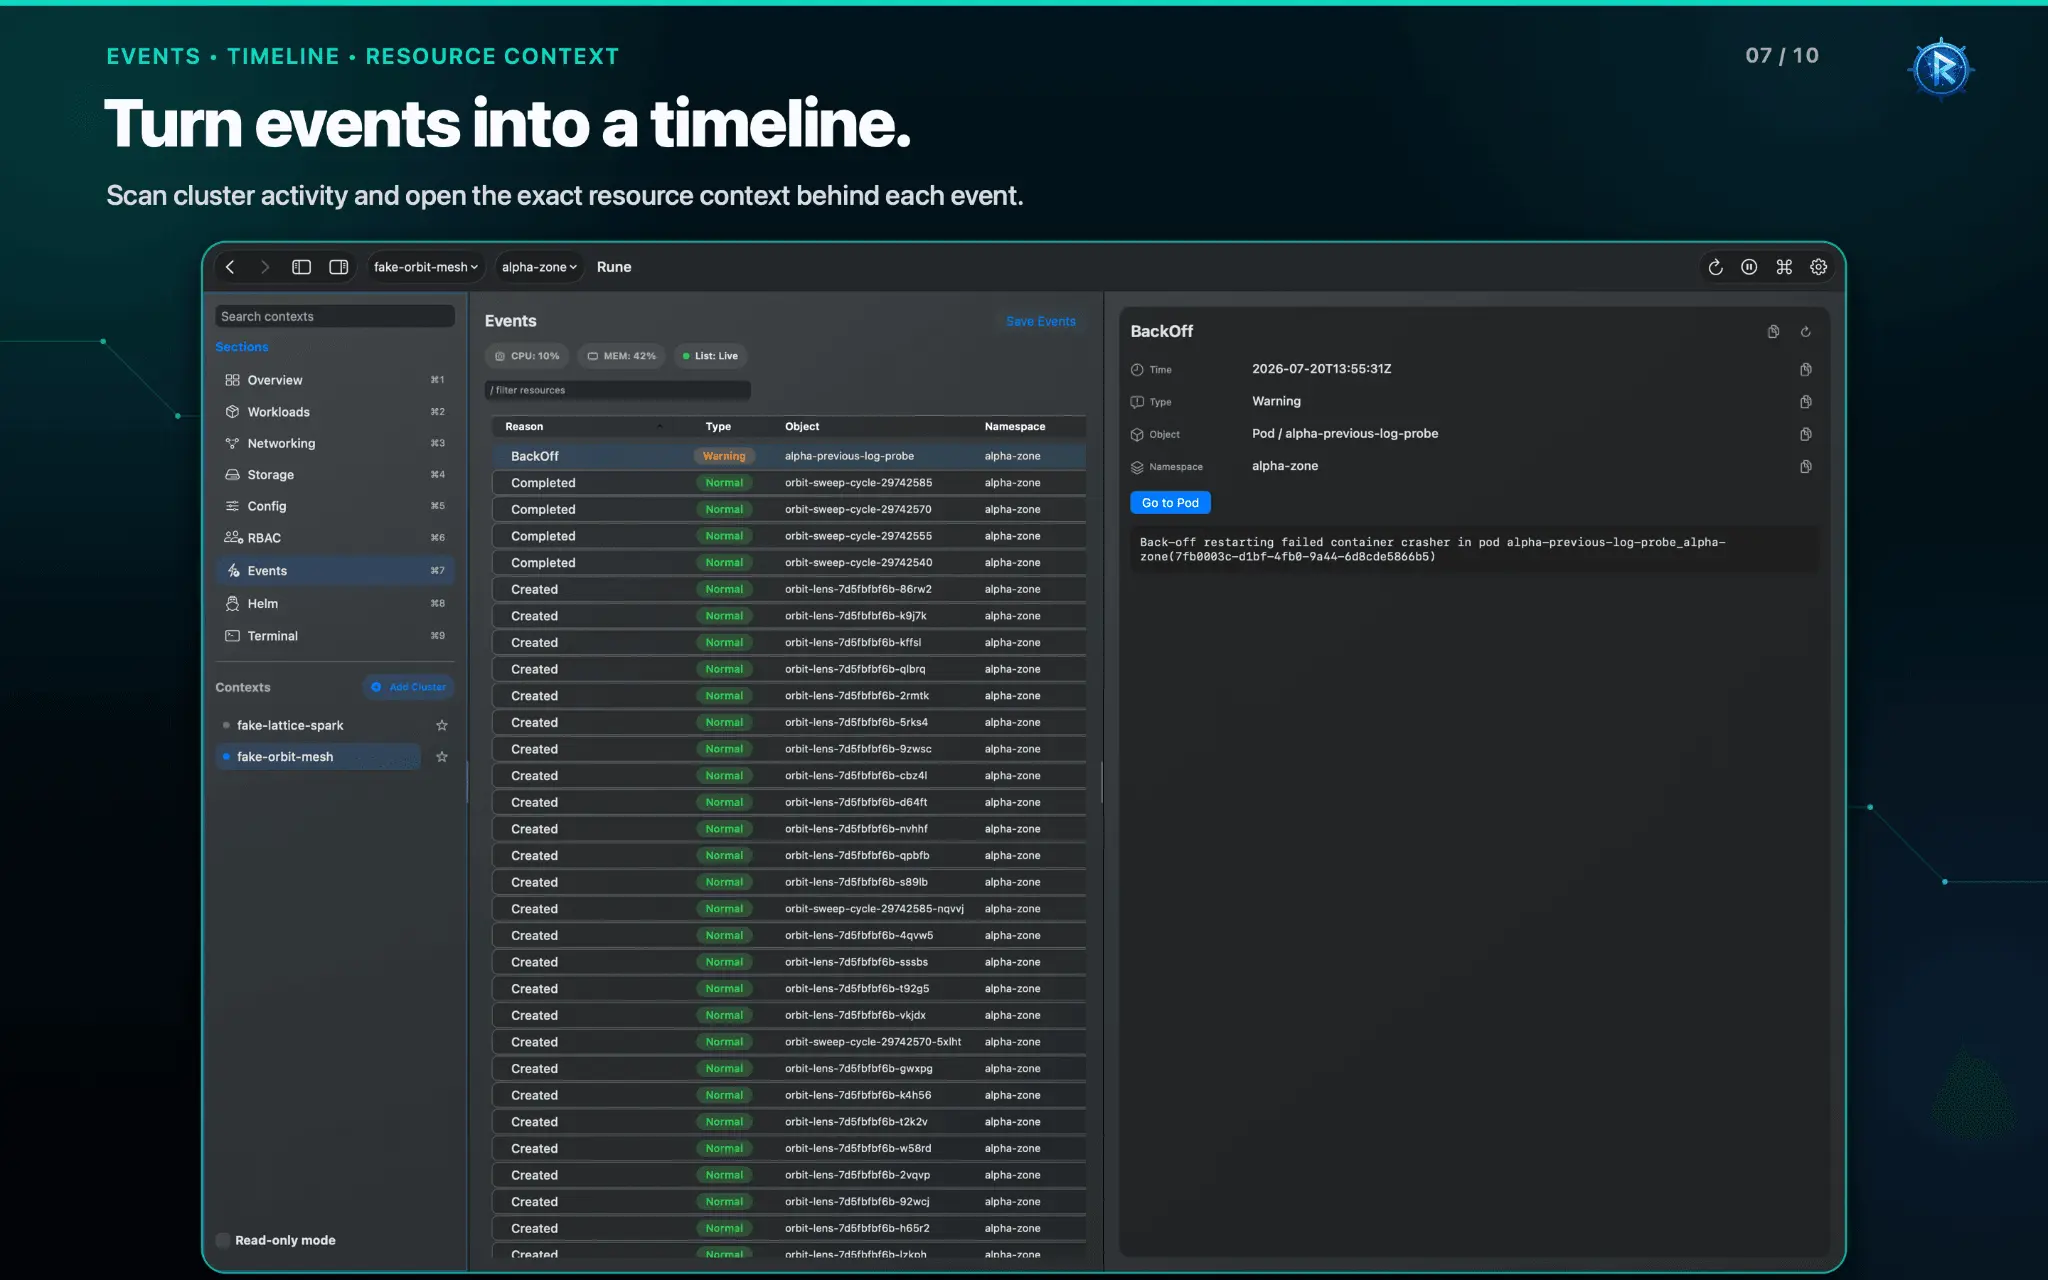The width and height of the screenshot is (2048, 1280).
Task: Copy the Time value
Action: point(1806,370)
